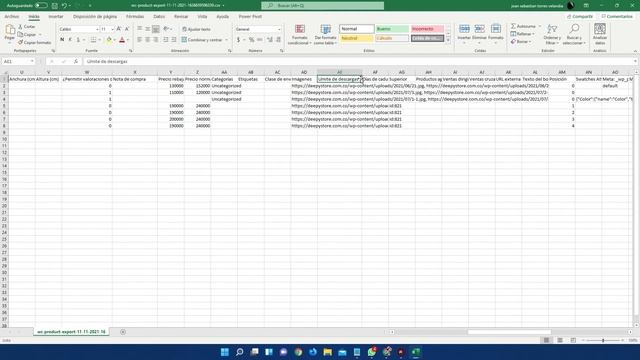The width and height of the screenshot is (640, 360).
Task: Collapse the ribbon with the chevron
Action: pos(635,51)
